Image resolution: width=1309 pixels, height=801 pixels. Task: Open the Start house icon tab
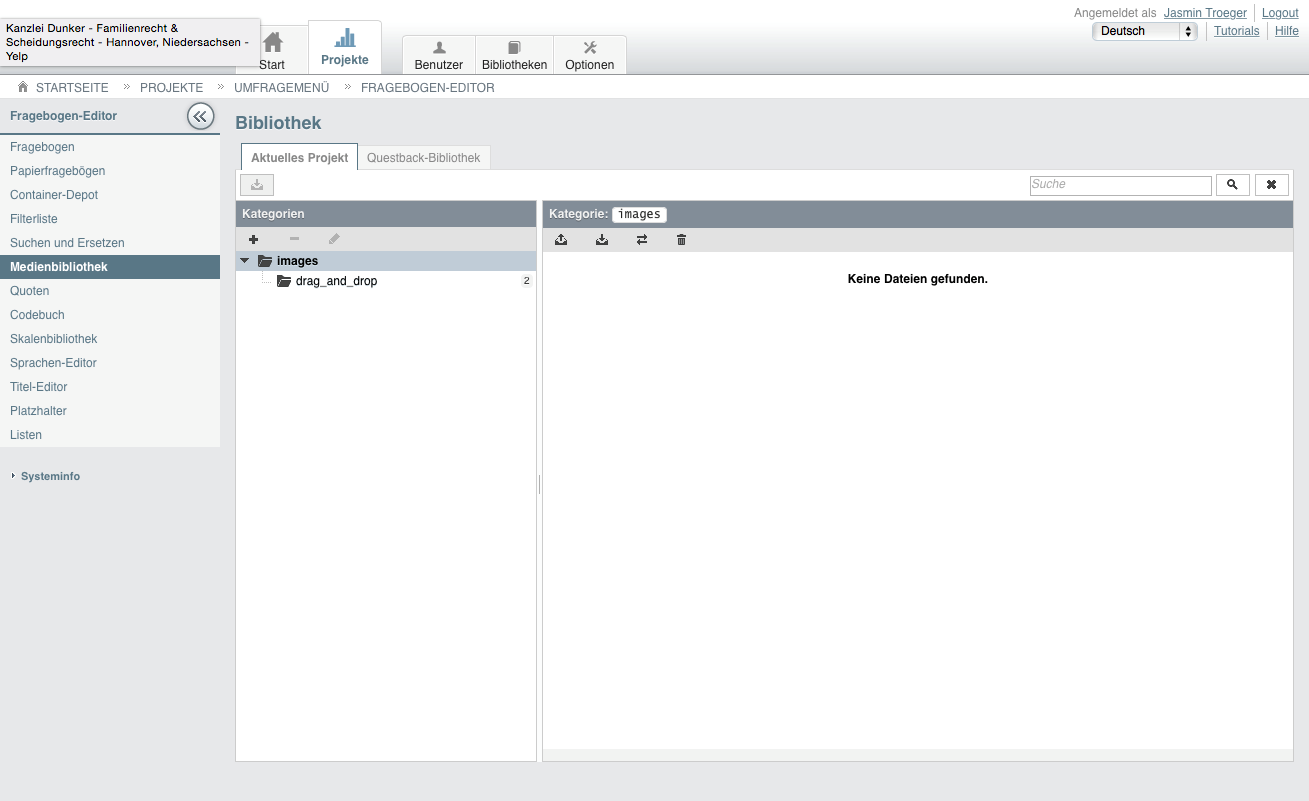click(x=271, y=50)
